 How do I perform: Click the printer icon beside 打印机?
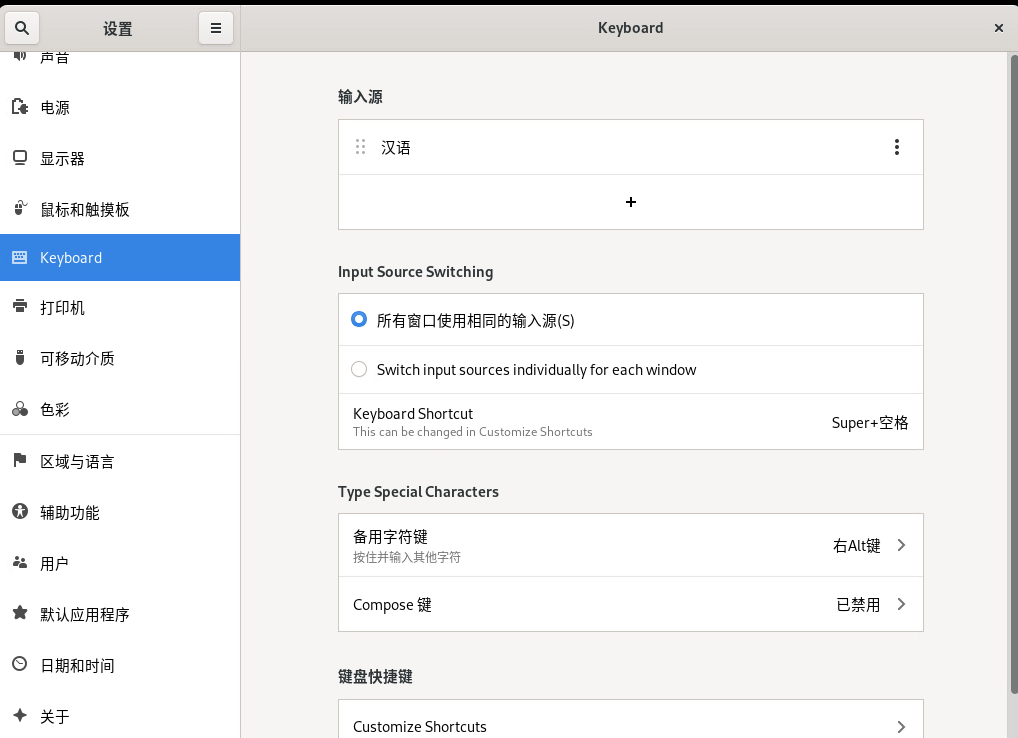(x=19, y=307)
